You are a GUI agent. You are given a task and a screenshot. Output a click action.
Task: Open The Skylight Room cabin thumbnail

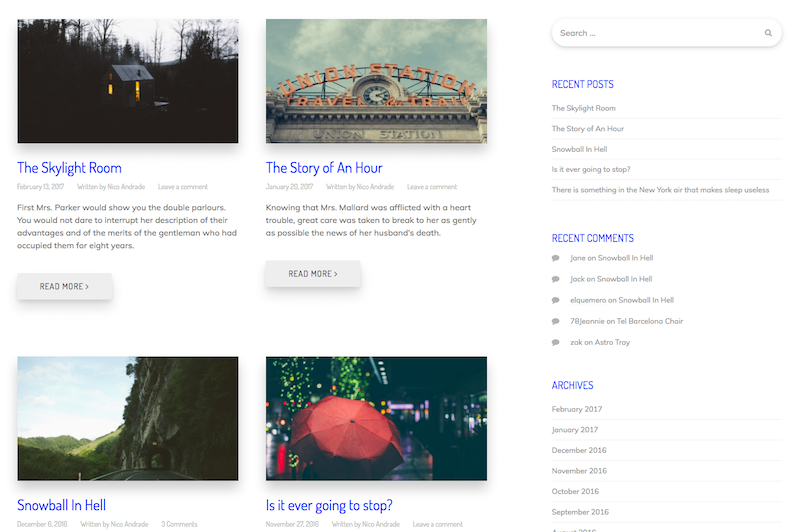128,81
